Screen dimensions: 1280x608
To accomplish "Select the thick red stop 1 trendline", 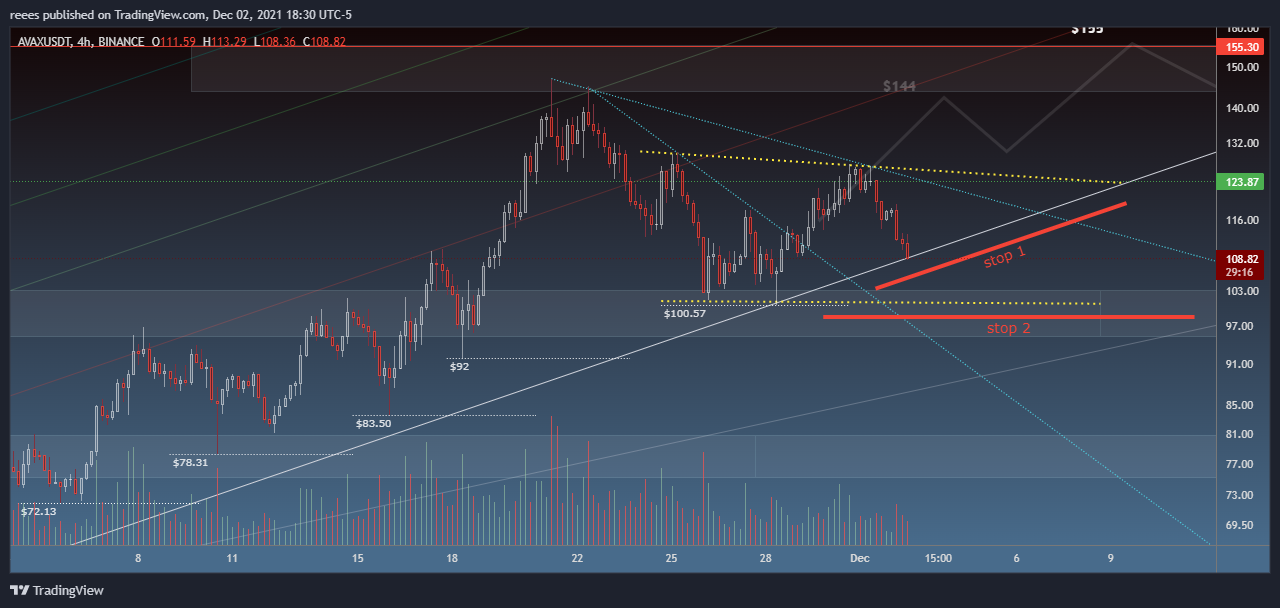I will coord(1001,246).
